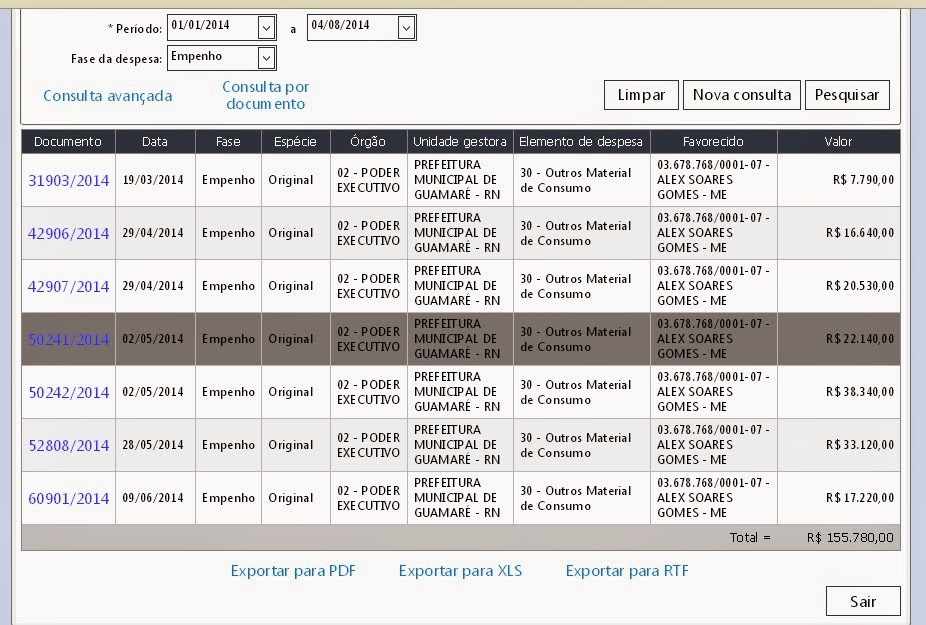Viewport: 926px width, 625px height.
Task: Select the date cell 09/06/2014
Action: coord(153,498)
